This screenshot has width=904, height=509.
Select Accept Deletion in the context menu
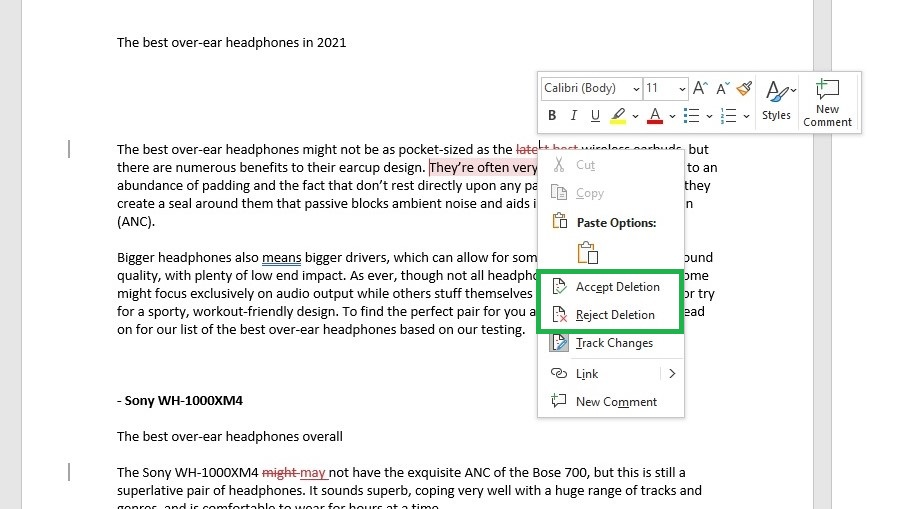click(x=611, y=286)
